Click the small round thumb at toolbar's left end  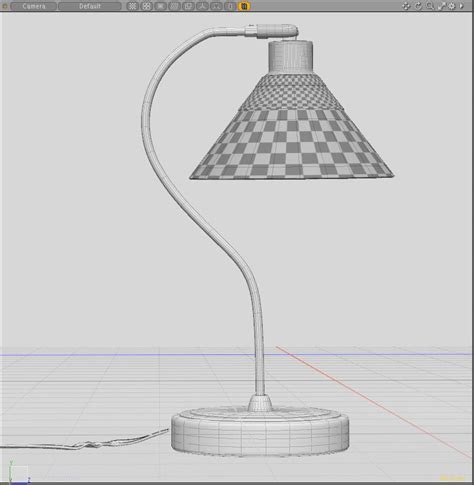click(5, 6)
